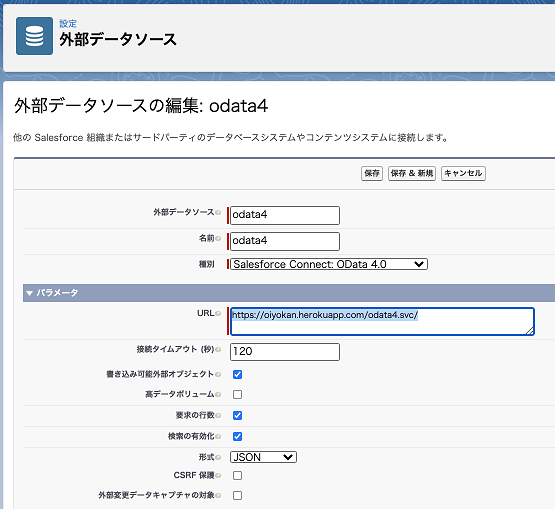Click help icon beside 要求の行数
The image size is (555, 509).
click(218, 415)
